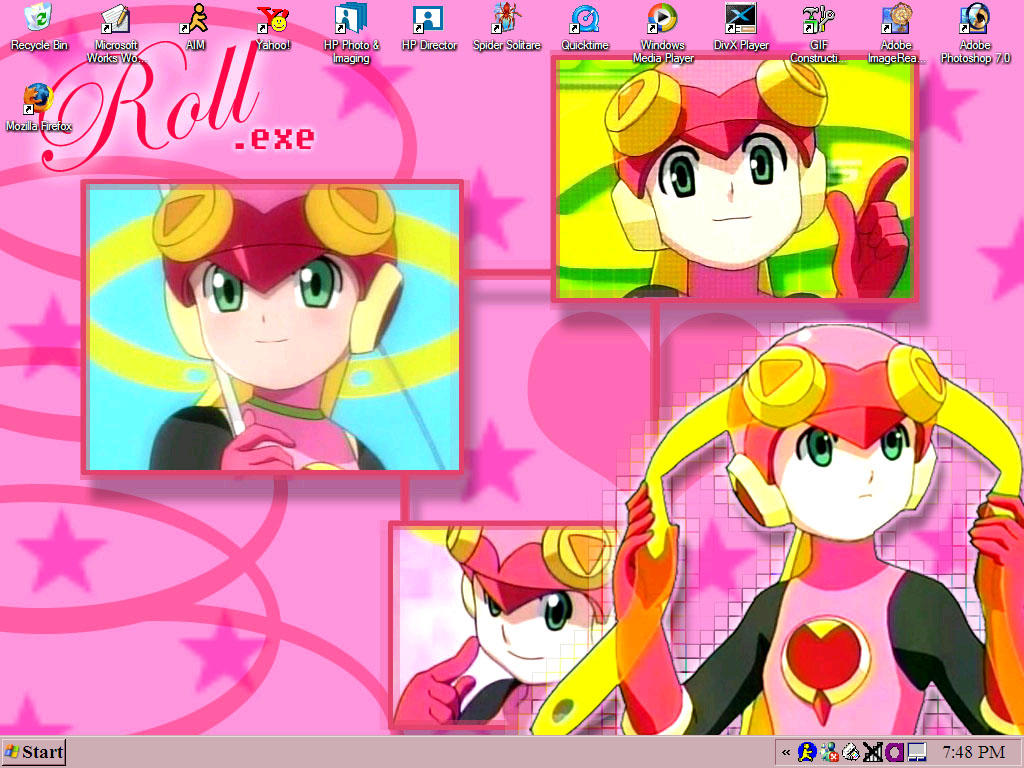Expand the hidden tray icons chevron
The image size is (1024, 768).
(x=787, y=752)
